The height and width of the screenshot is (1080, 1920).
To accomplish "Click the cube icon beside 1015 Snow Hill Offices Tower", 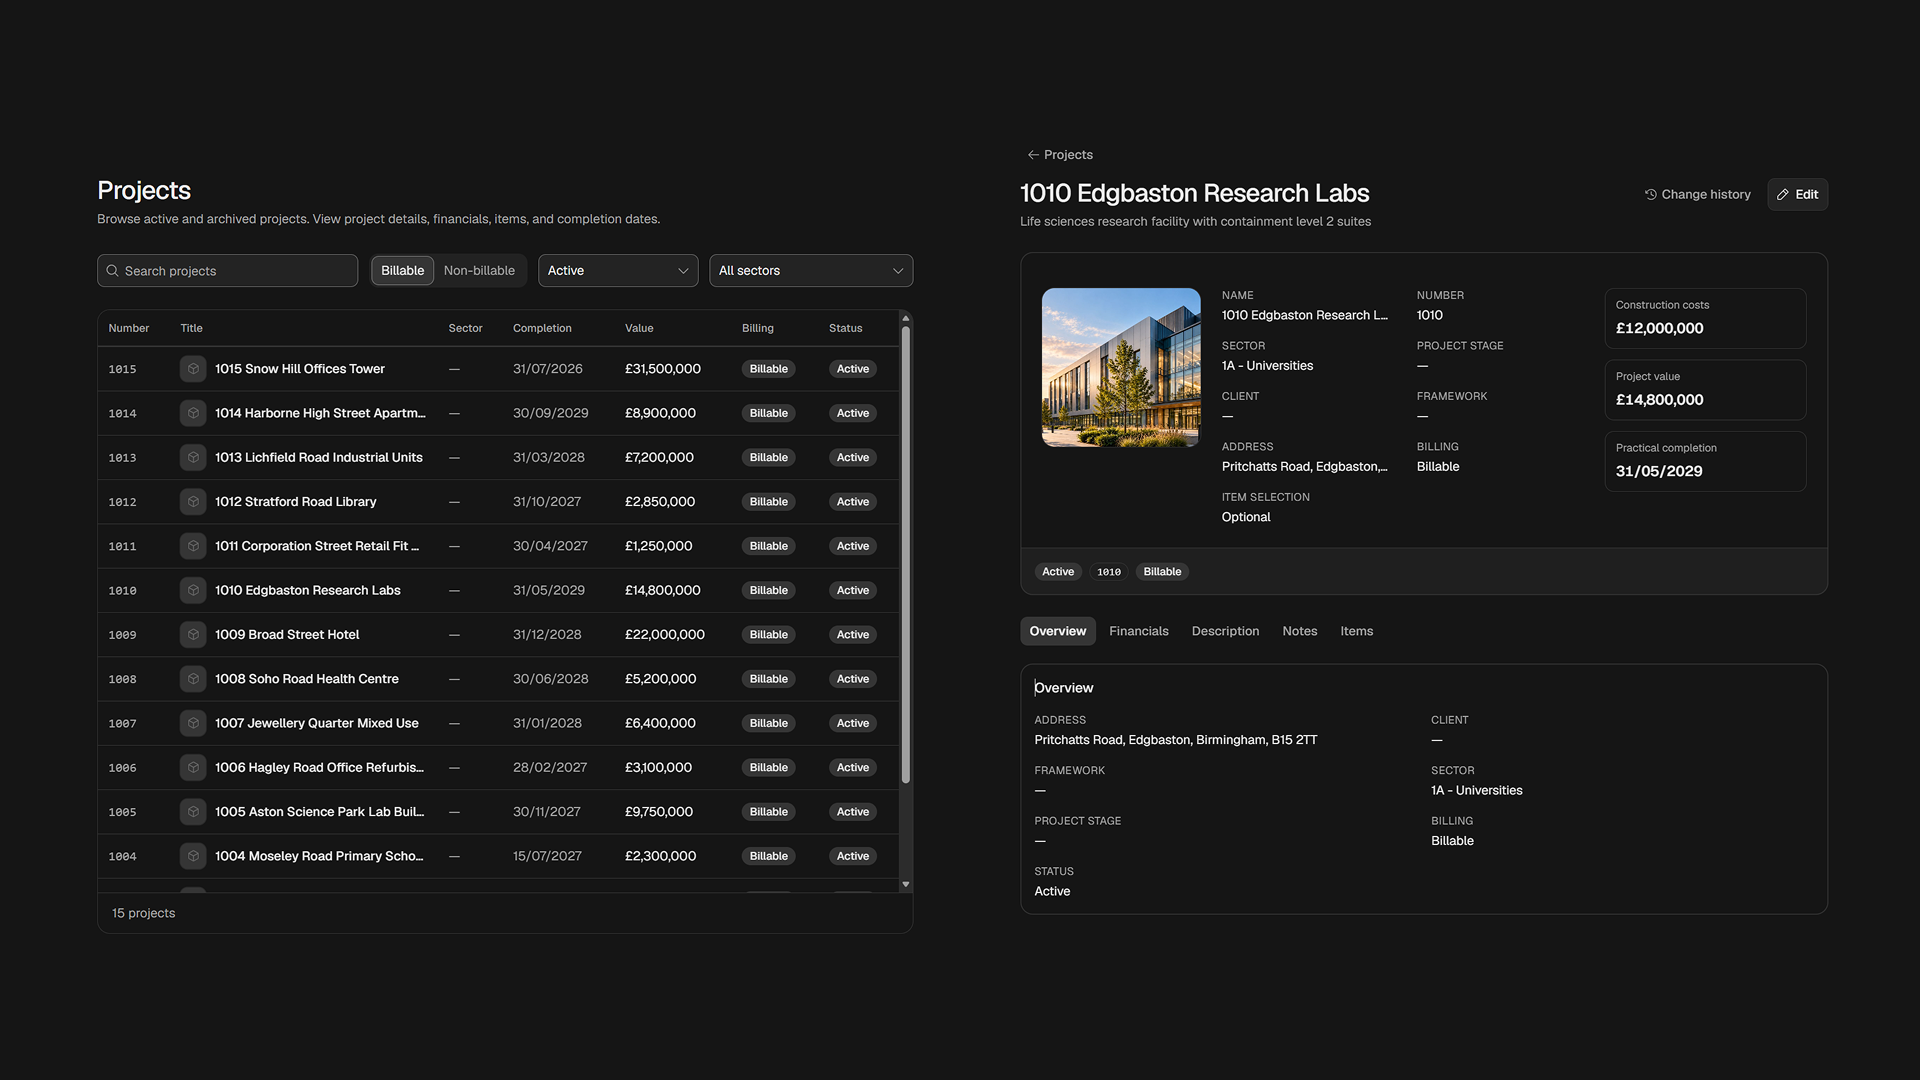I will (193, 369).
